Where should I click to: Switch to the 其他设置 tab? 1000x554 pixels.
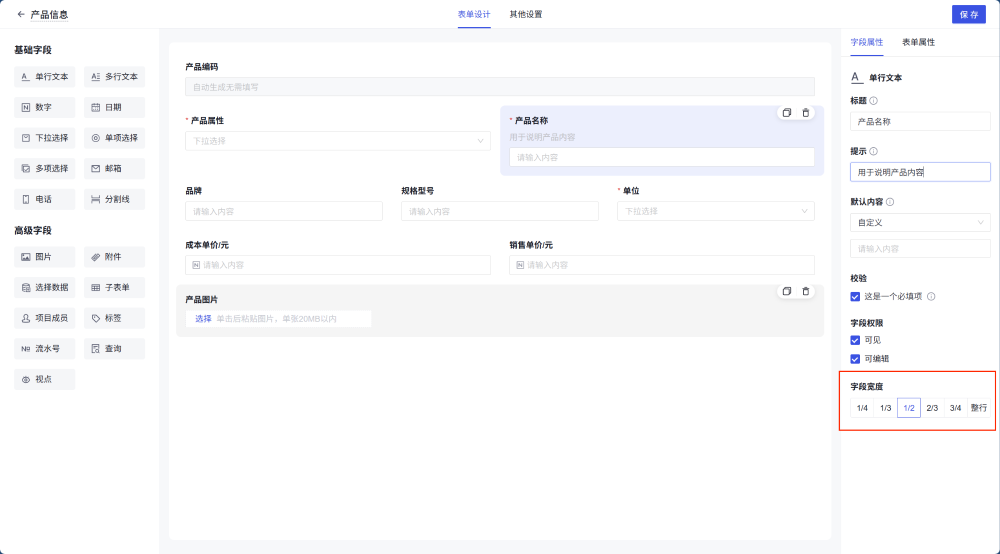525,15
